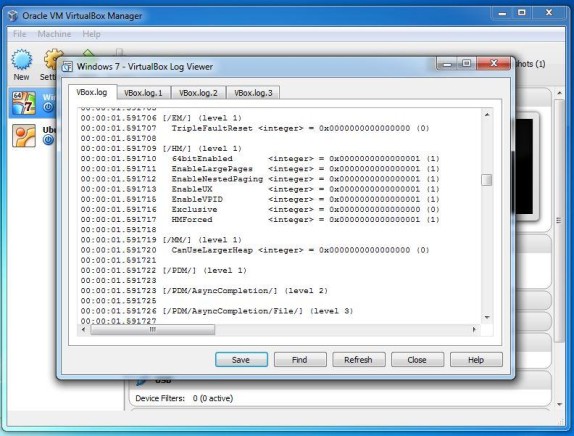Open the Snapshots (1) tab behind dialog
This screenshot has height=436, width=574.
[530, 64]
